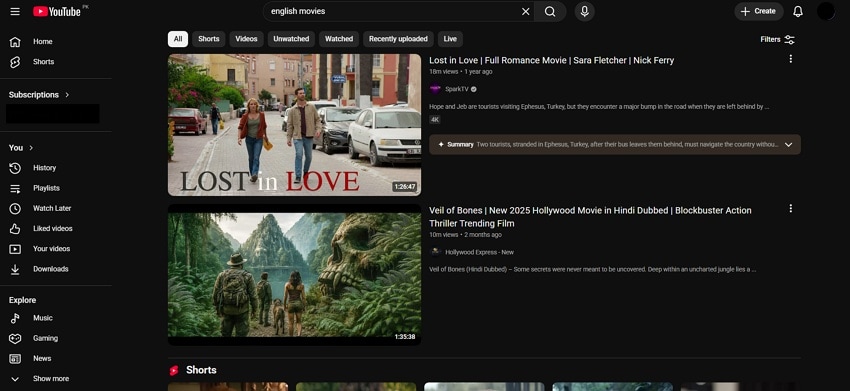Click the Home icon in sidebar
The height and width of the screenshot is (391, 850).
point(15,42)
